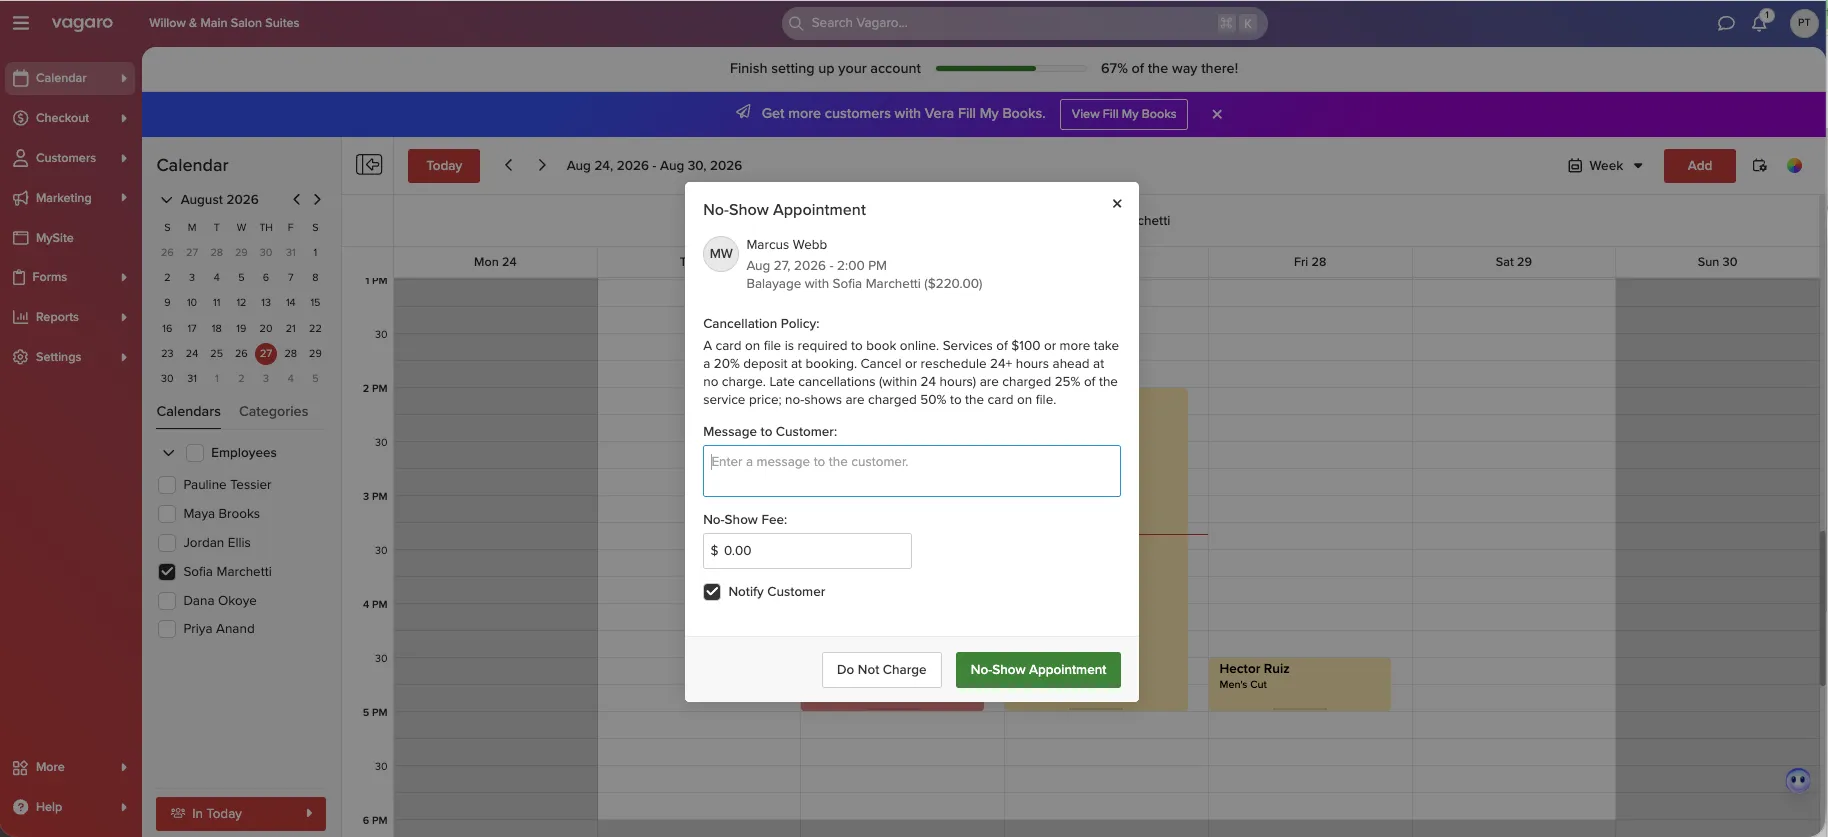Image resolution: width=1828 pixels, height=837 pixels.
Task: Uncheck Notify Customer checkbox
Action: [712, 592]
